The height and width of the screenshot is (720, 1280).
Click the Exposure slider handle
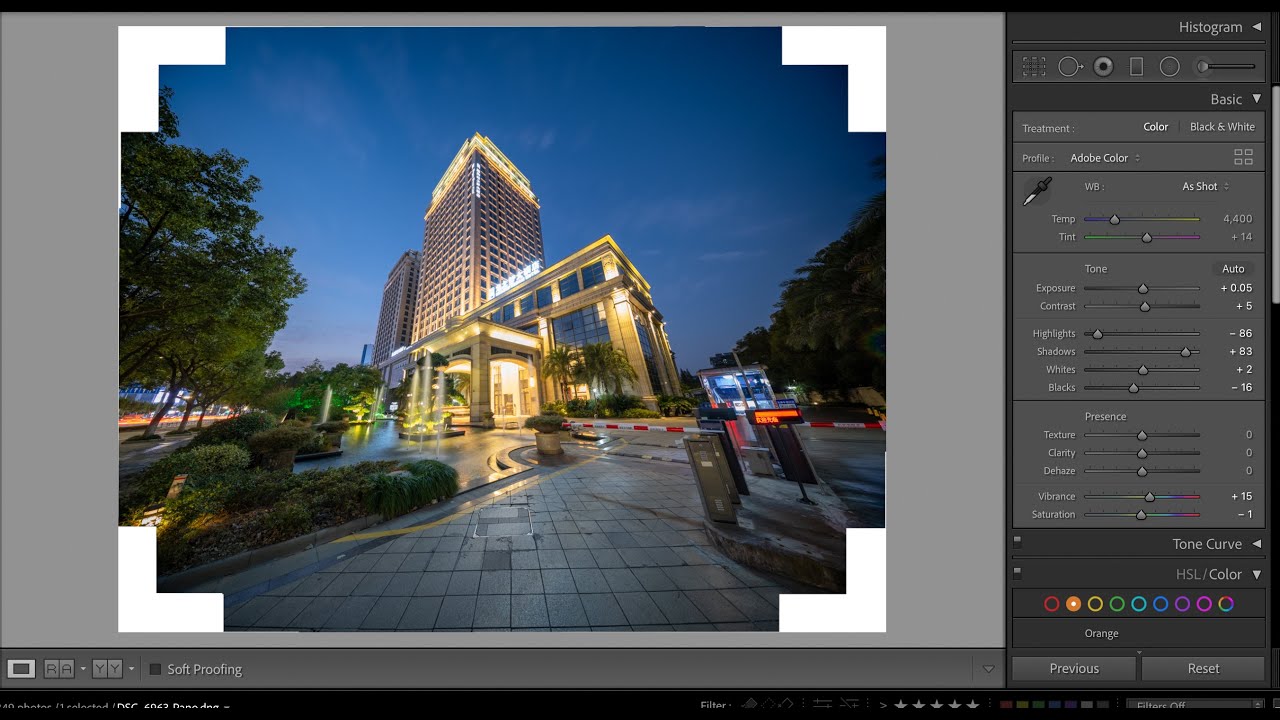point(1143,289)
